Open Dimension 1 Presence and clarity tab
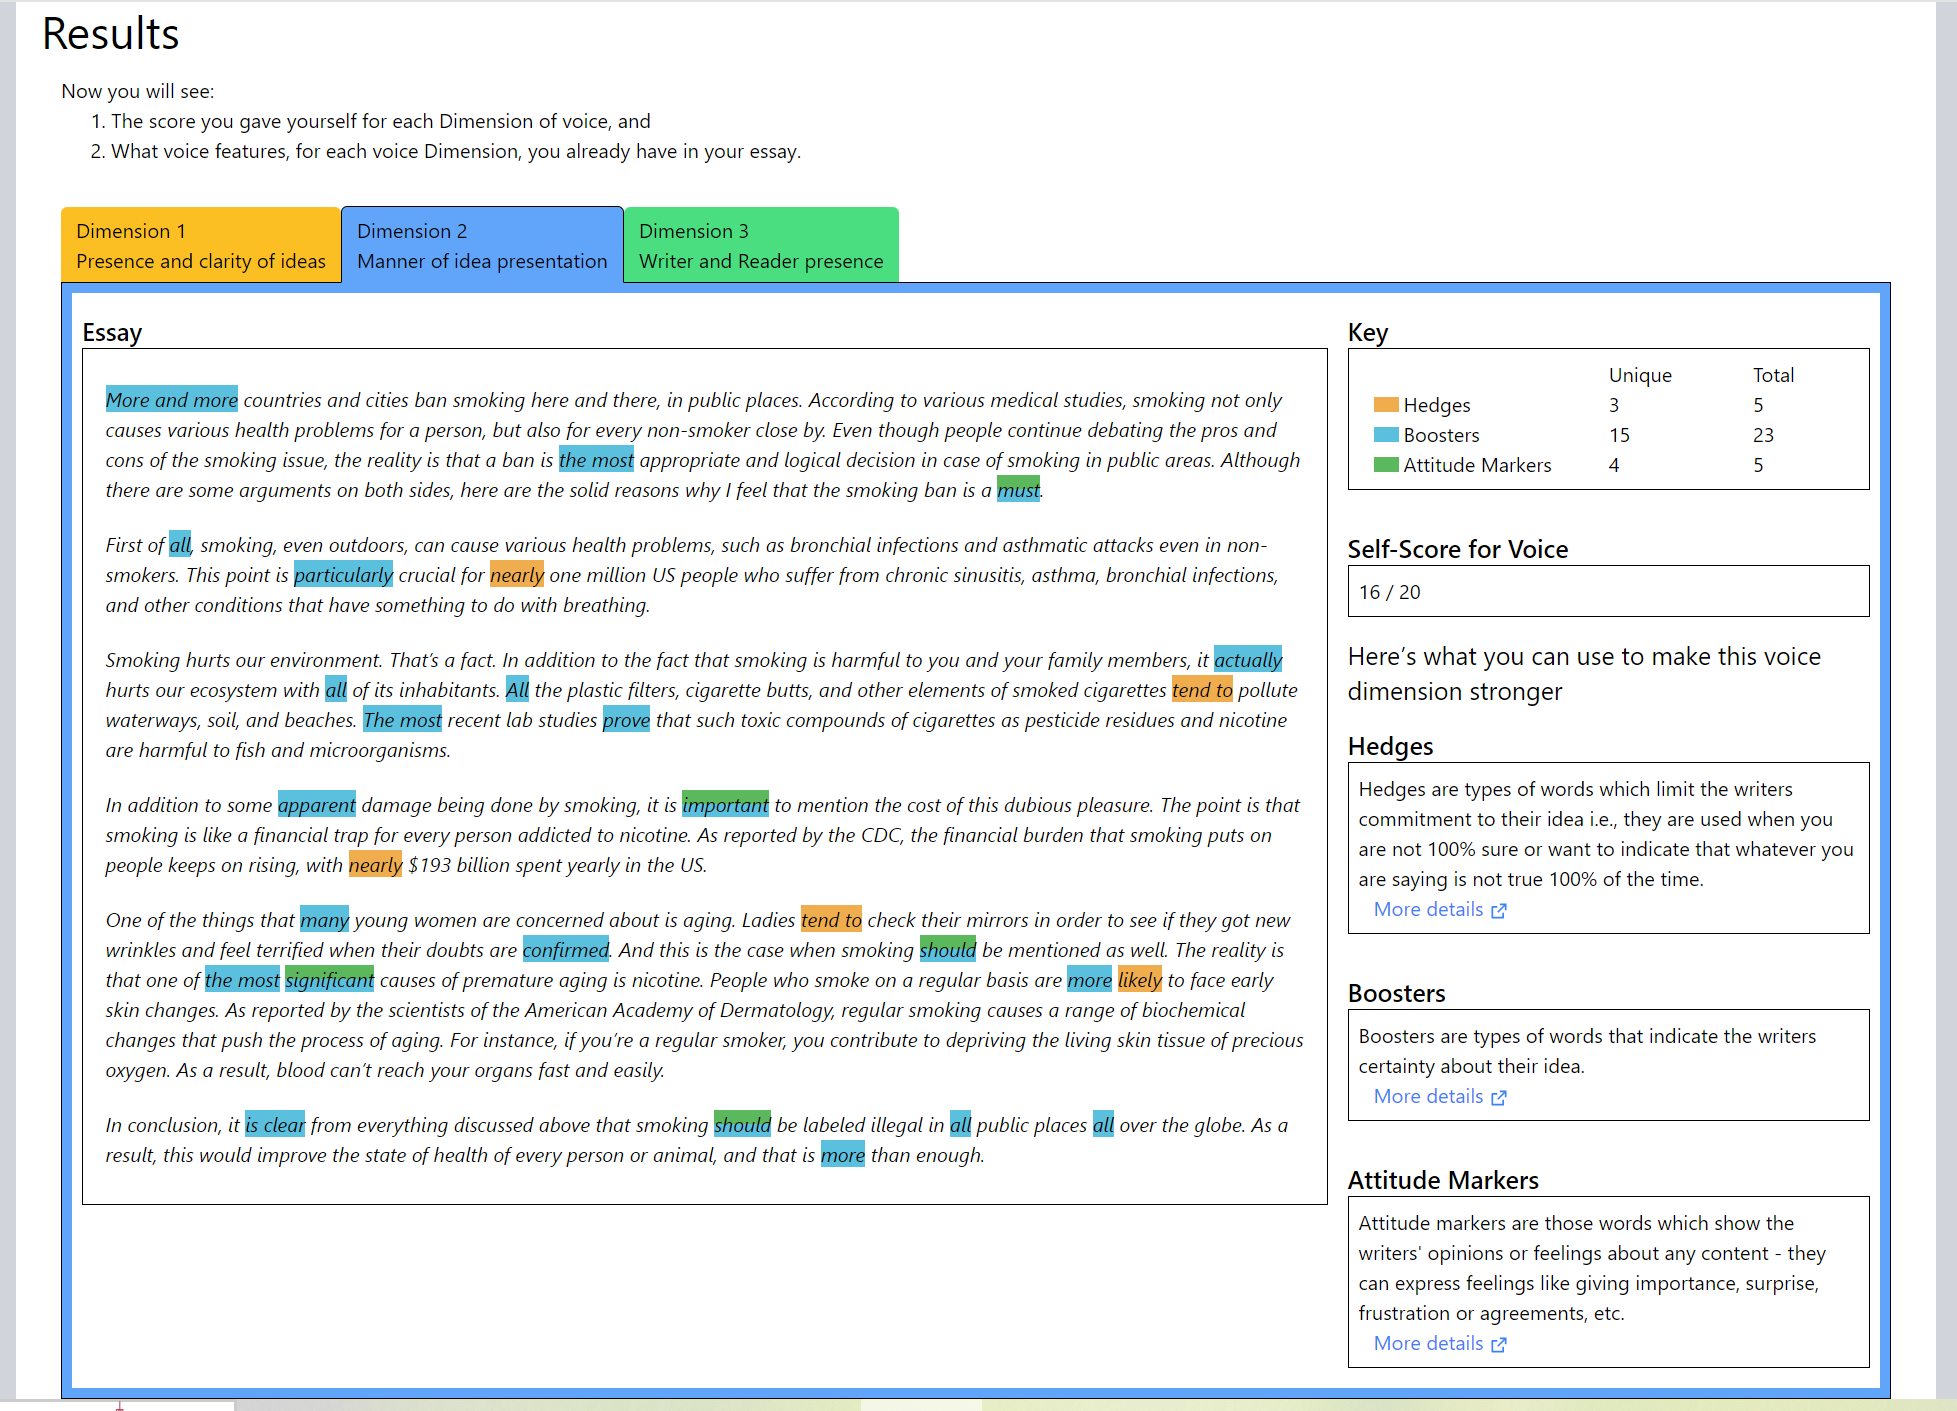Image resolution: width=1957 pixels, height=1411 pixels. (200, 245)
